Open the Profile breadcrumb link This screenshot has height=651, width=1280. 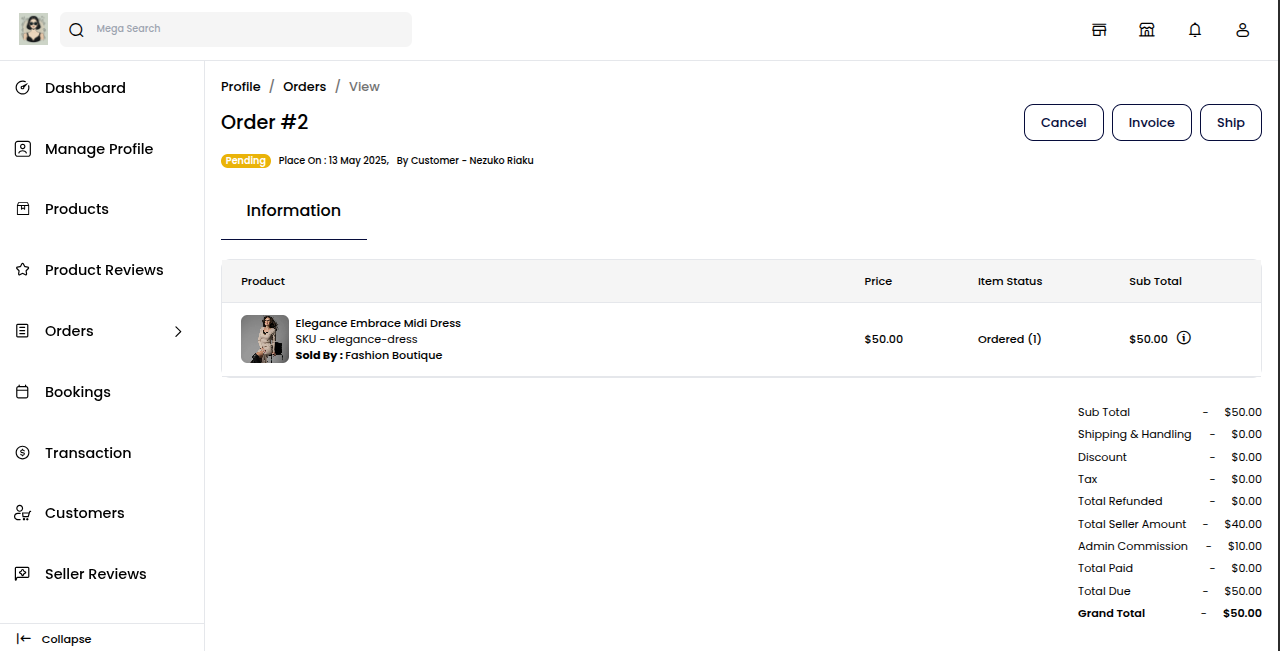click(x=240, y=86)
